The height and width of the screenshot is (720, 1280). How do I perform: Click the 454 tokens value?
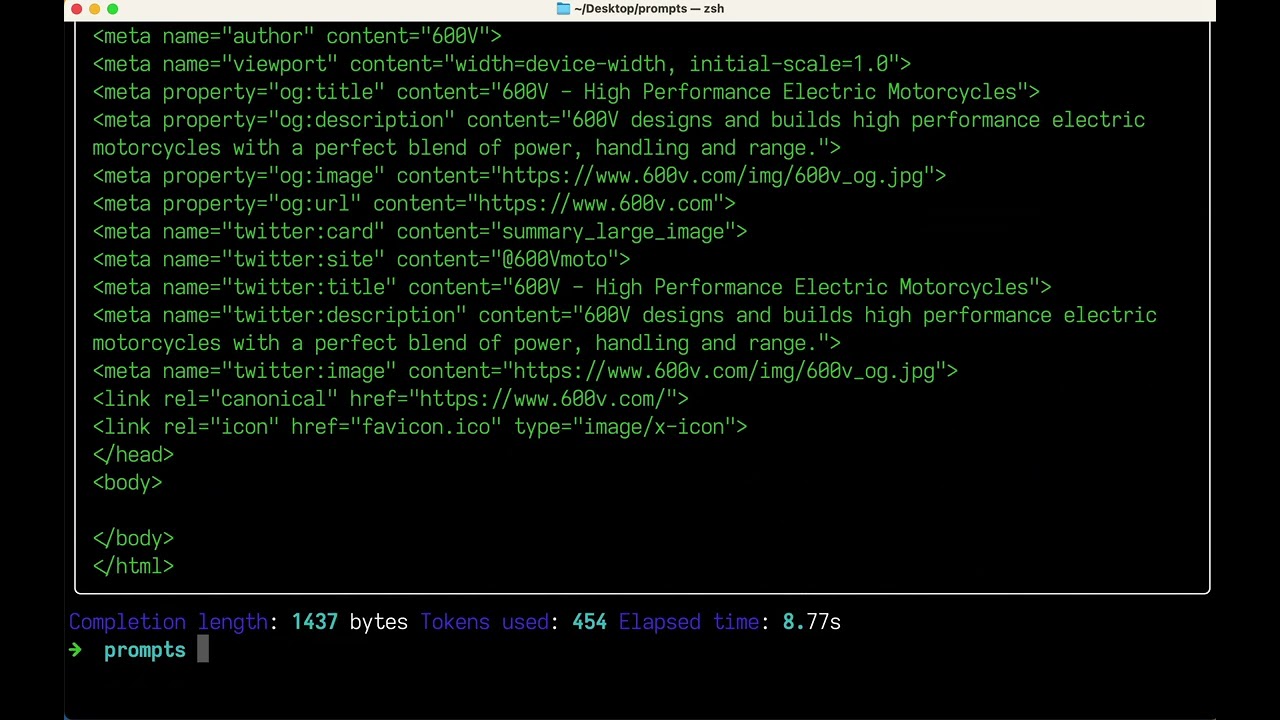590,623
